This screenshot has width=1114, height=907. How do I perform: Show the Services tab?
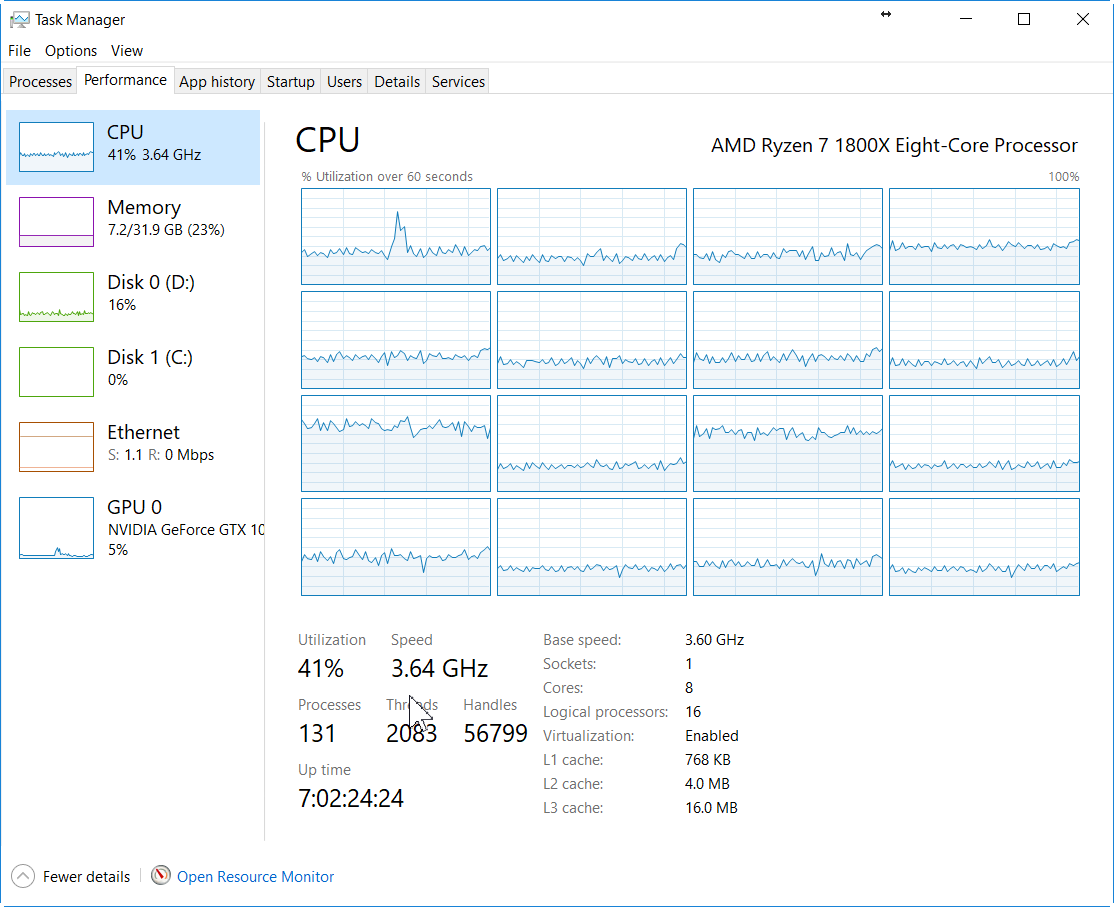tap(458, 82)
